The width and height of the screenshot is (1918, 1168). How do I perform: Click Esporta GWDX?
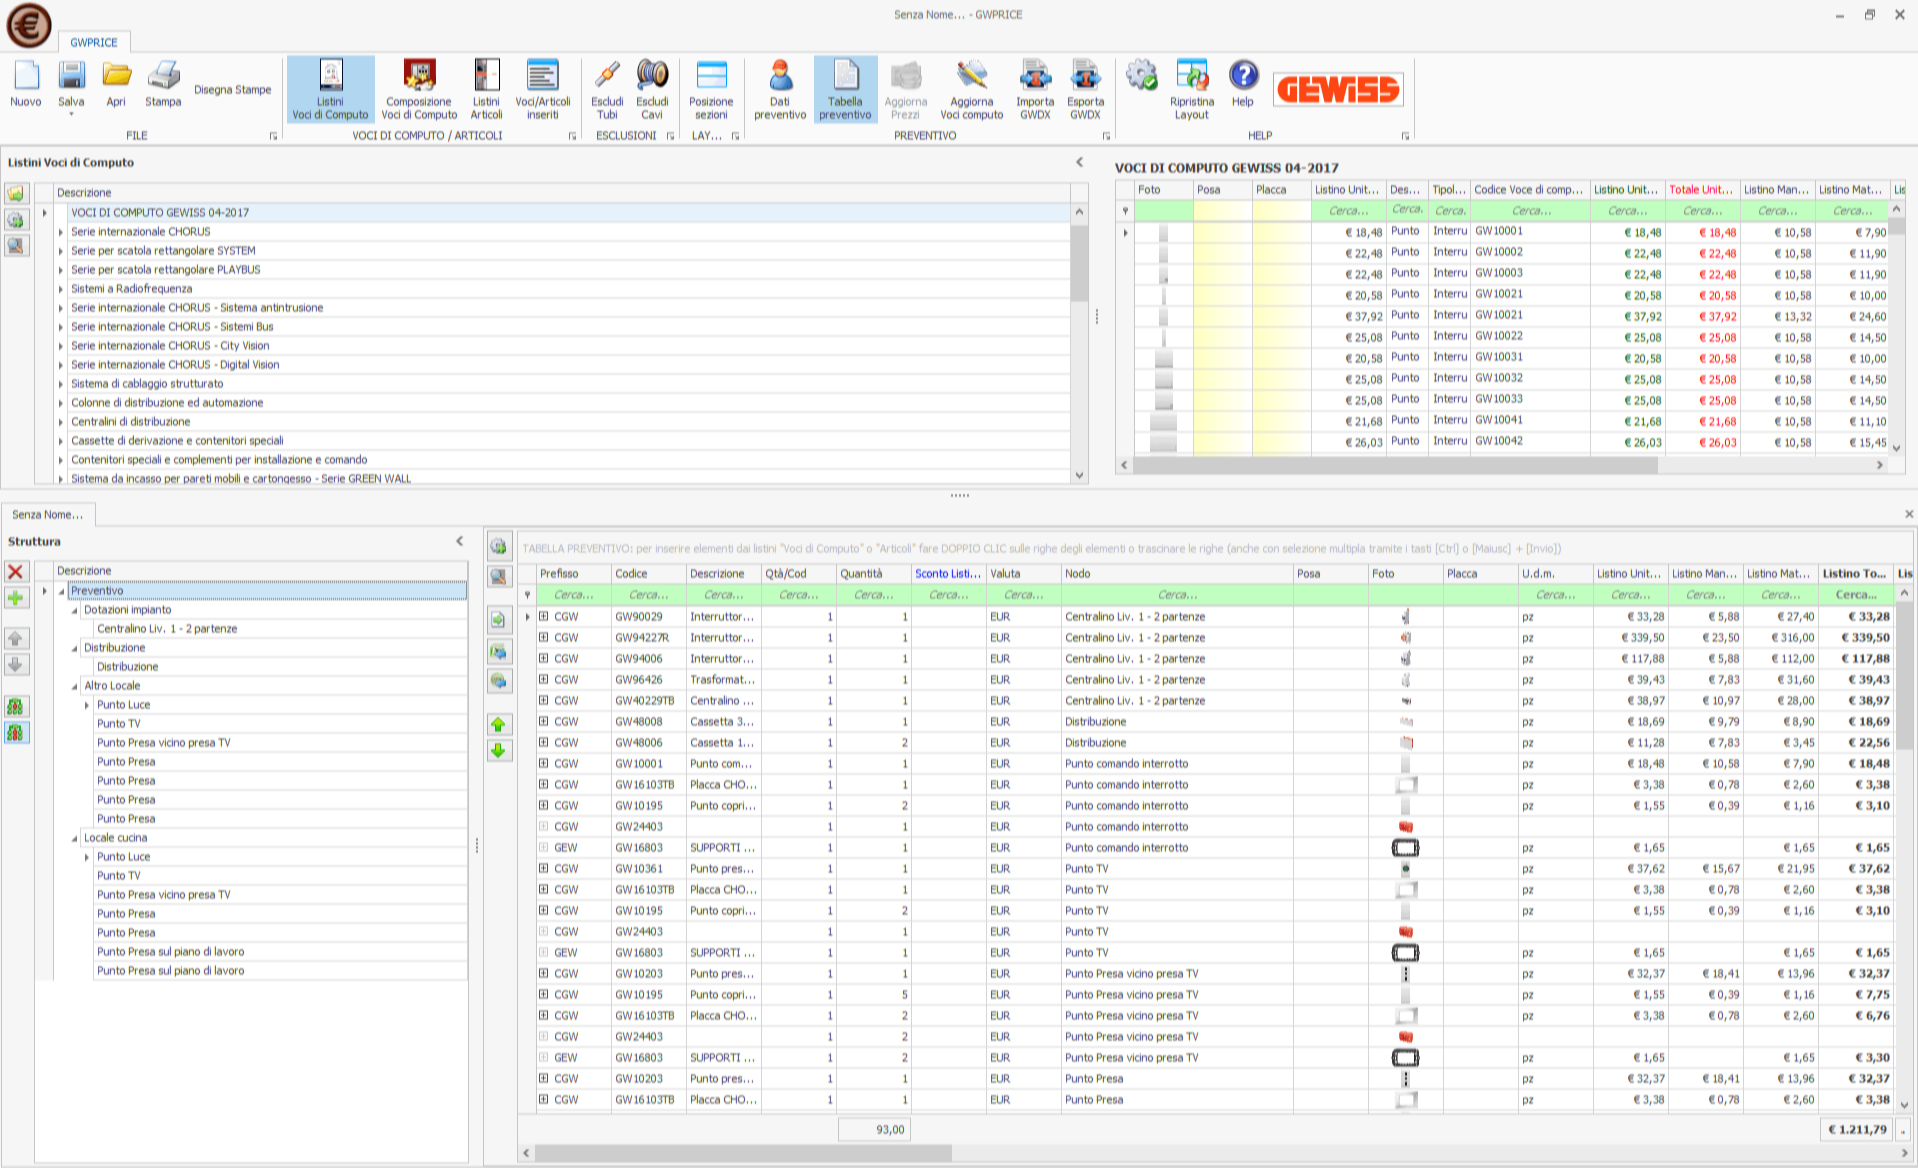tap(1085, 89)
